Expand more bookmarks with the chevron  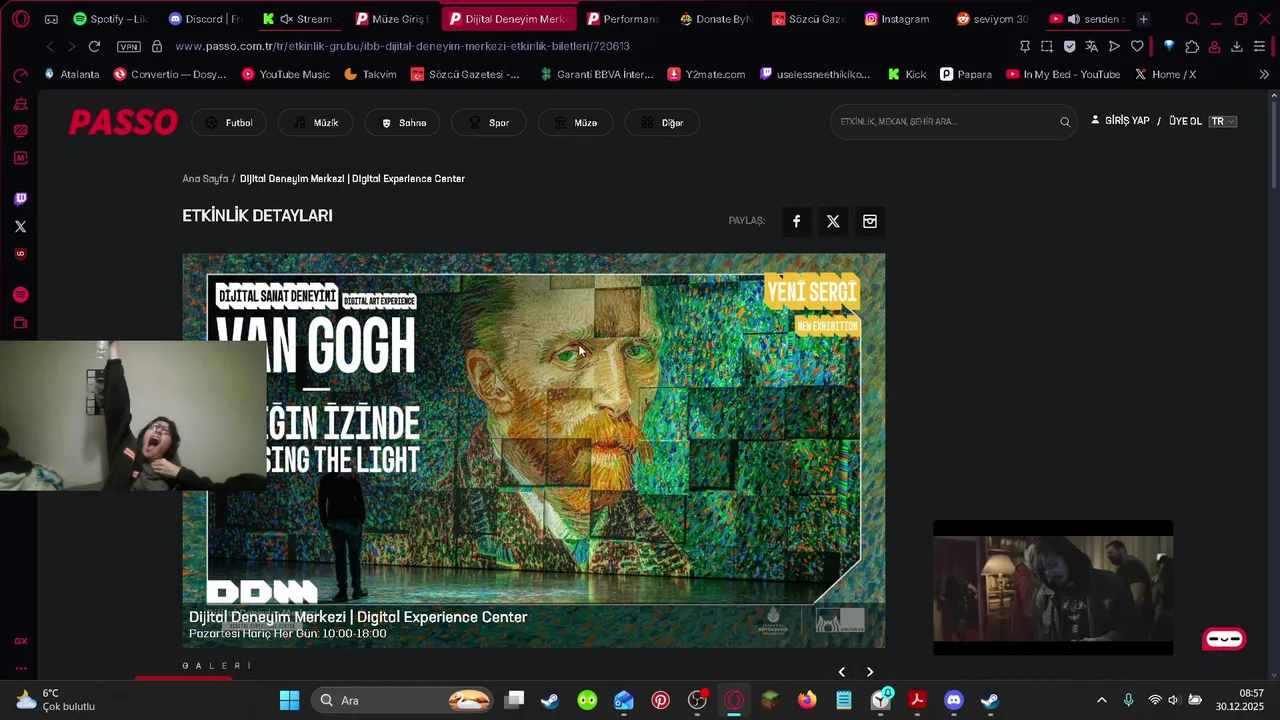coord(1264,74)
